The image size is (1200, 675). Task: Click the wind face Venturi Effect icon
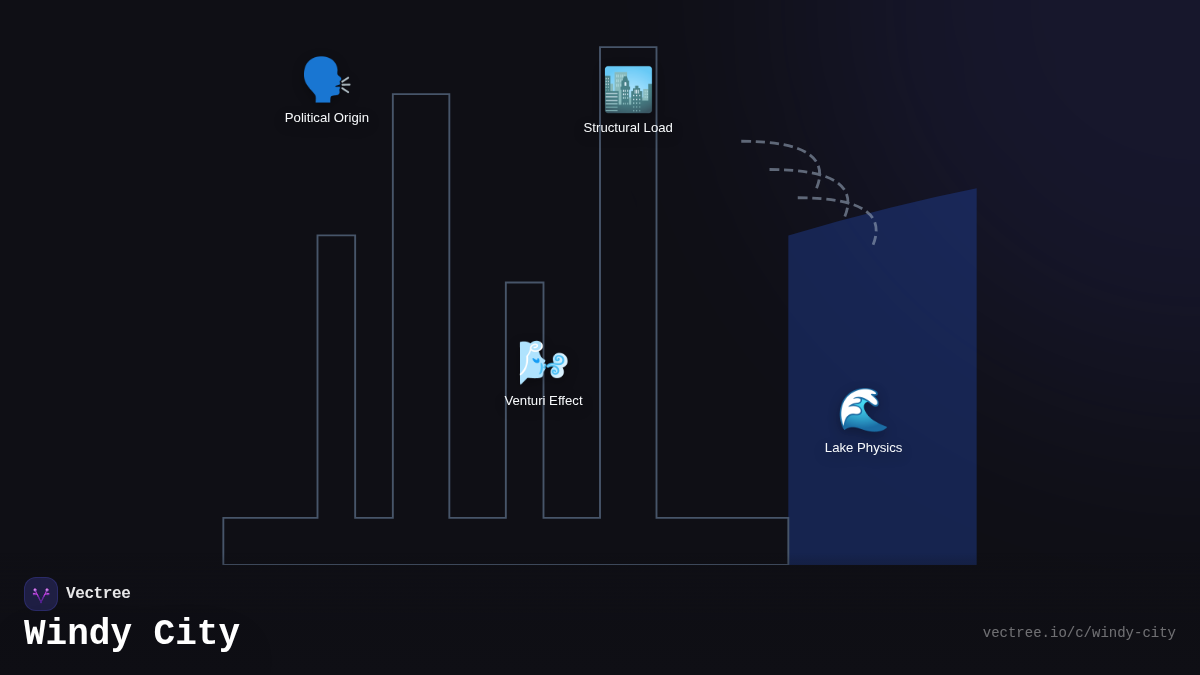(x=543, y=362)
